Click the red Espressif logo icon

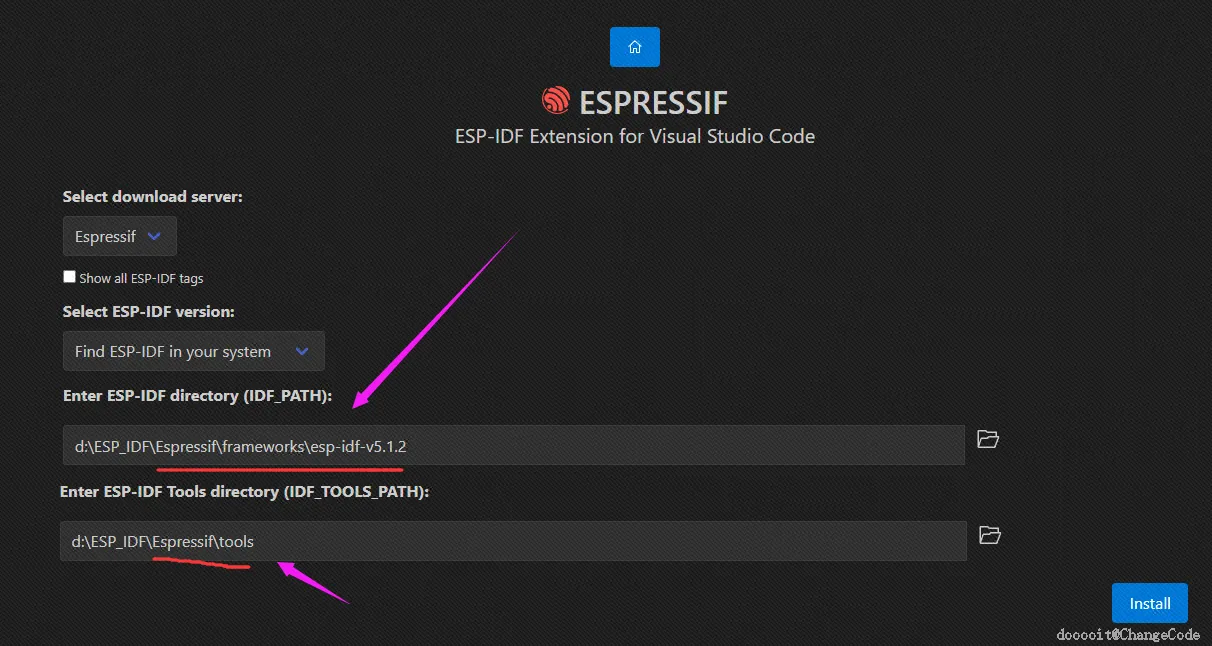point(555,100)
